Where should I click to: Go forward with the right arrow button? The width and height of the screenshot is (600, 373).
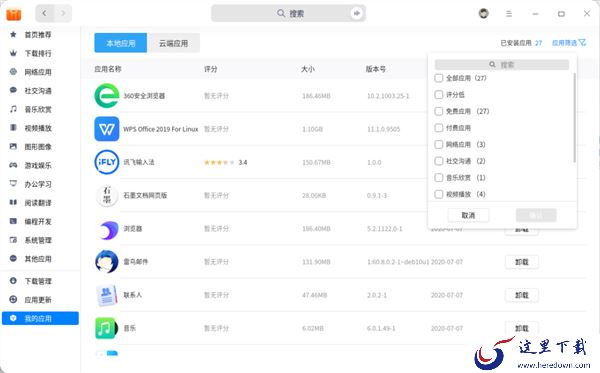click(x=63, y=13)
